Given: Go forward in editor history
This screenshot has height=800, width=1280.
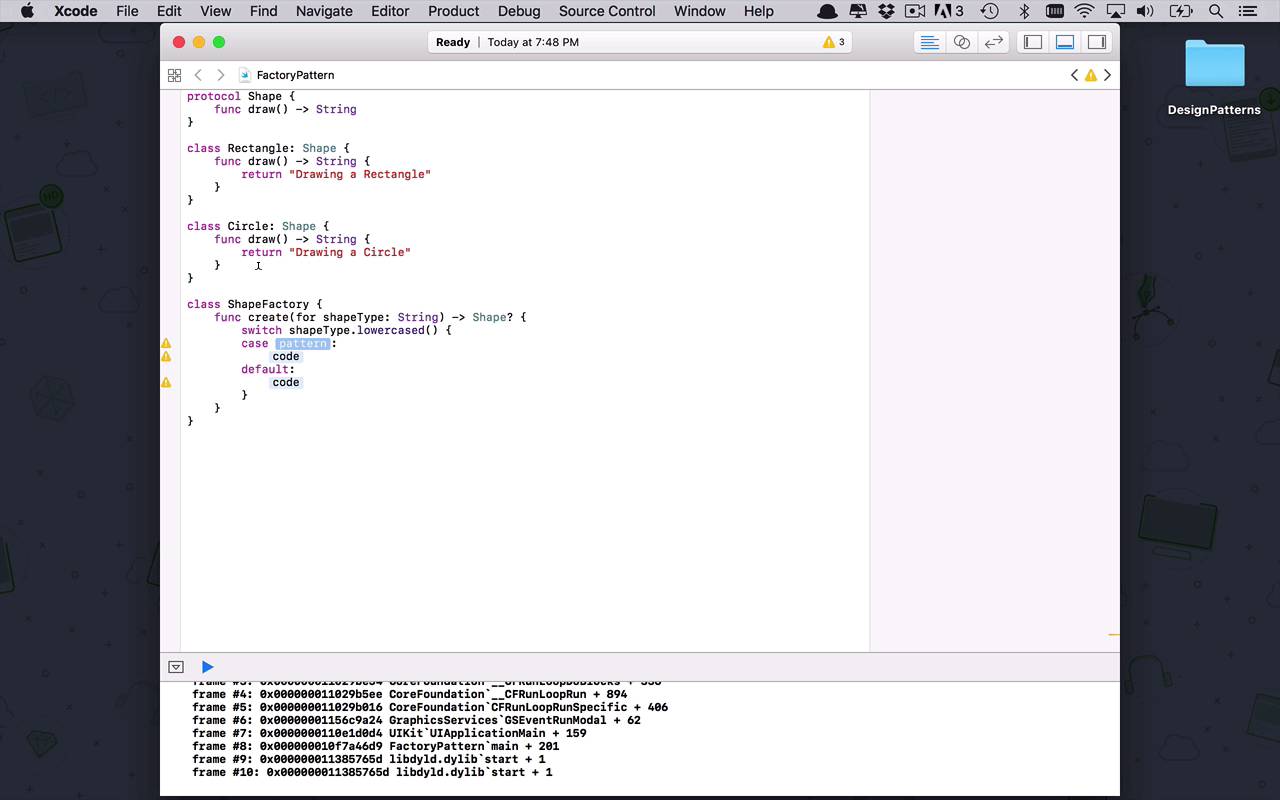Looking at the screenshot, I should 221,75.
